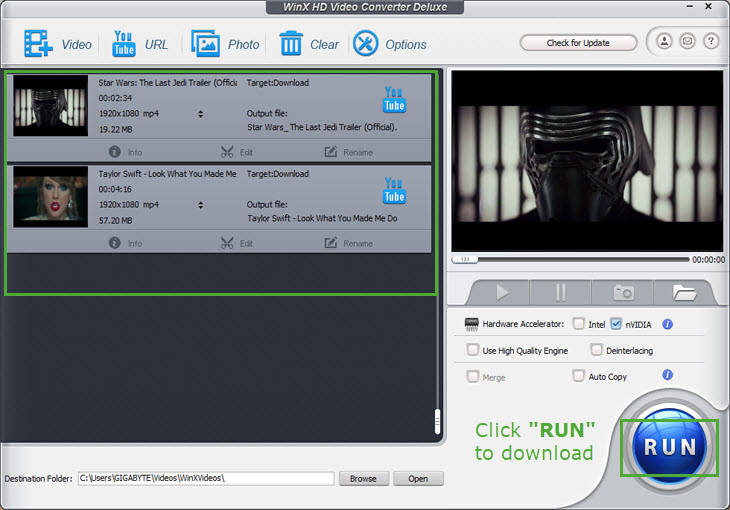The image size is (730, 510).
Task: Toggle the Merge checkbox
Action: (x=473, y=376)
